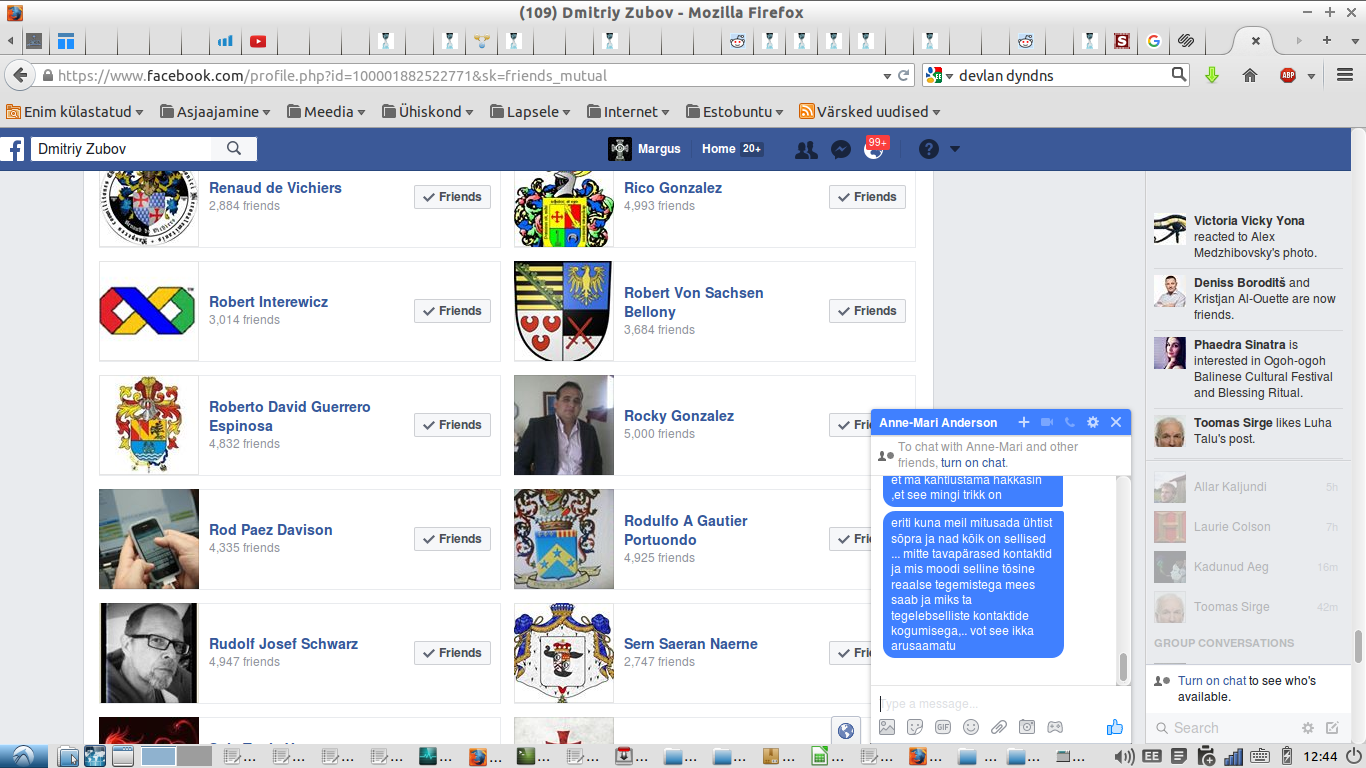Open the GIF picker in chat

(943, 727)
